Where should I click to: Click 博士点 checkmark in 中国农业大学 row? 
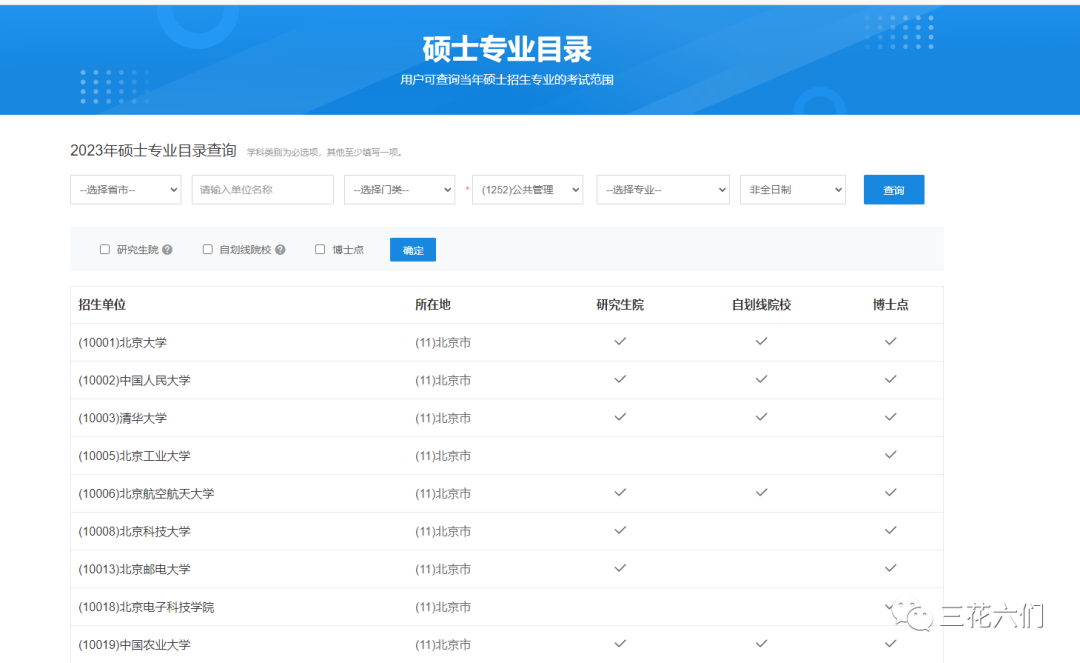891,644
